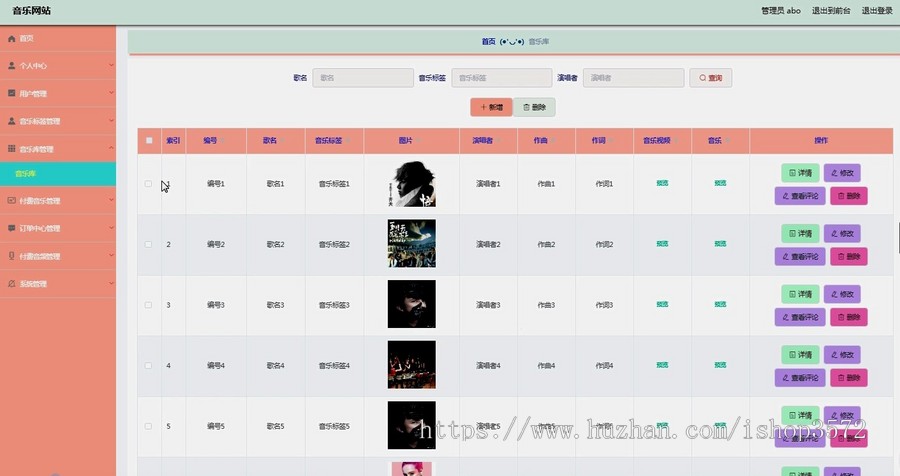900x476 pixels.
Task: Expand the 订单中心管理 chevron
Action: (x=111, y=228)
